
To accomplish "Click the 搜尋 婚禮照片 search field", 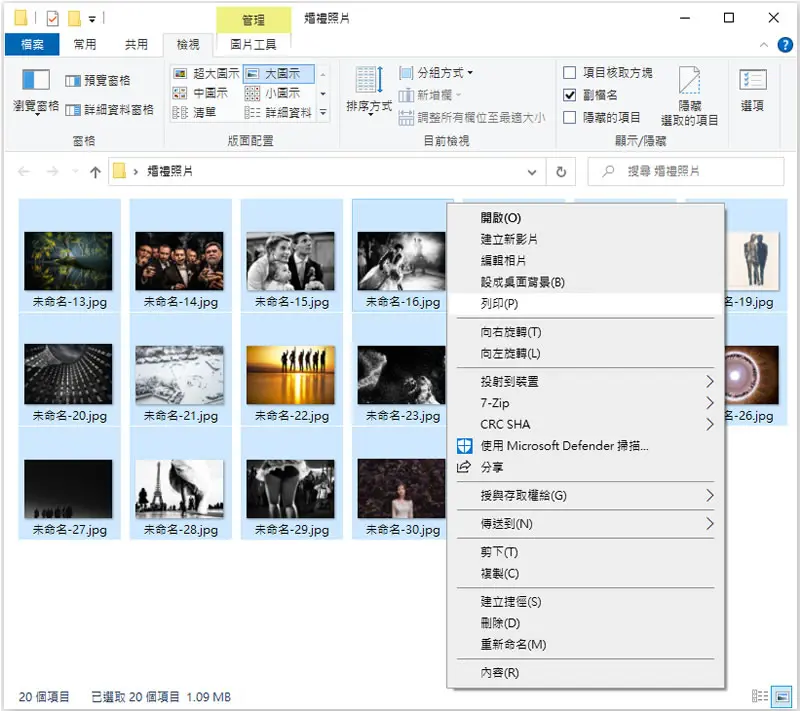I will [686, 171].
